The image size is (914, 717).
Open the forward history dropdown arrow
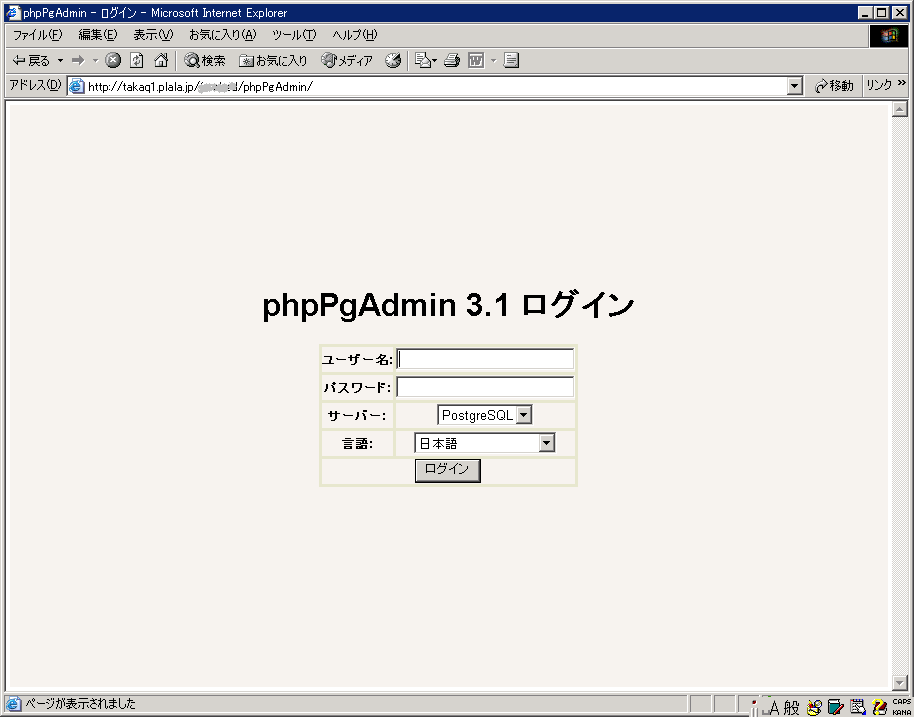[x=95, y=61]
